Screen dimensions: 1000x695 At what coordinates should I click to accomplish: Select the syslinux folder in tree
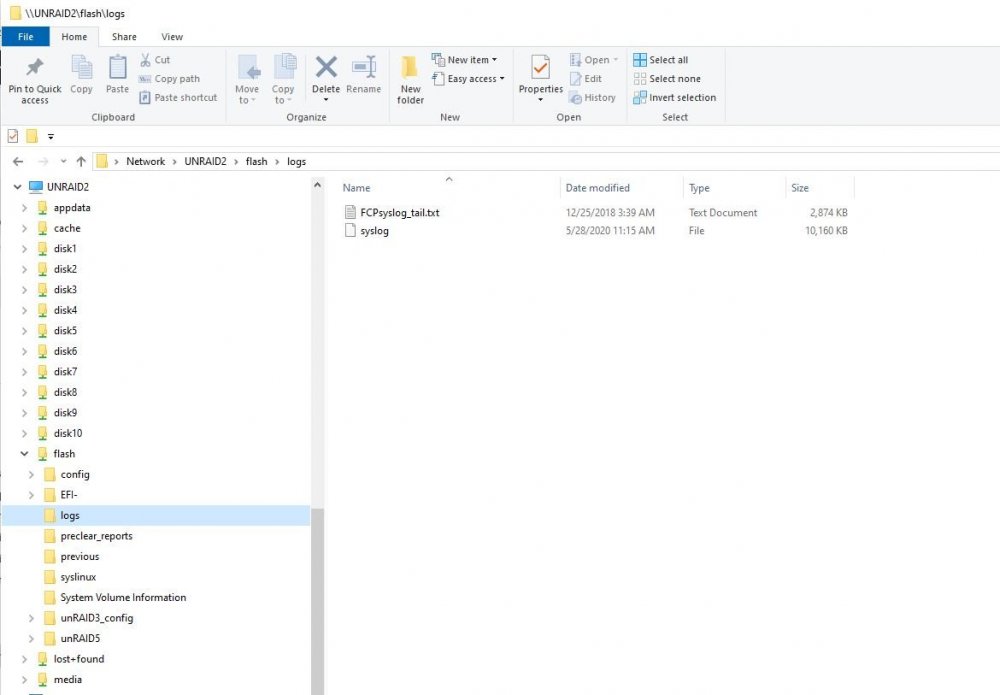(78, 577)
